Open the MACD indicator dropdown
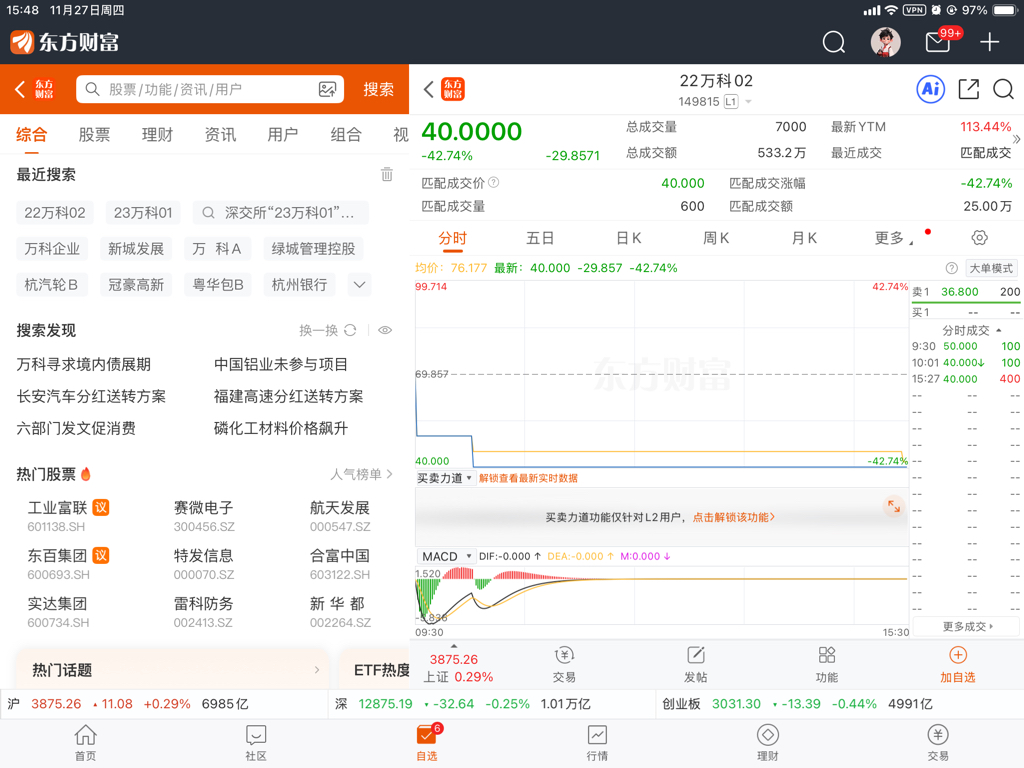 click(x=445, y=556)
